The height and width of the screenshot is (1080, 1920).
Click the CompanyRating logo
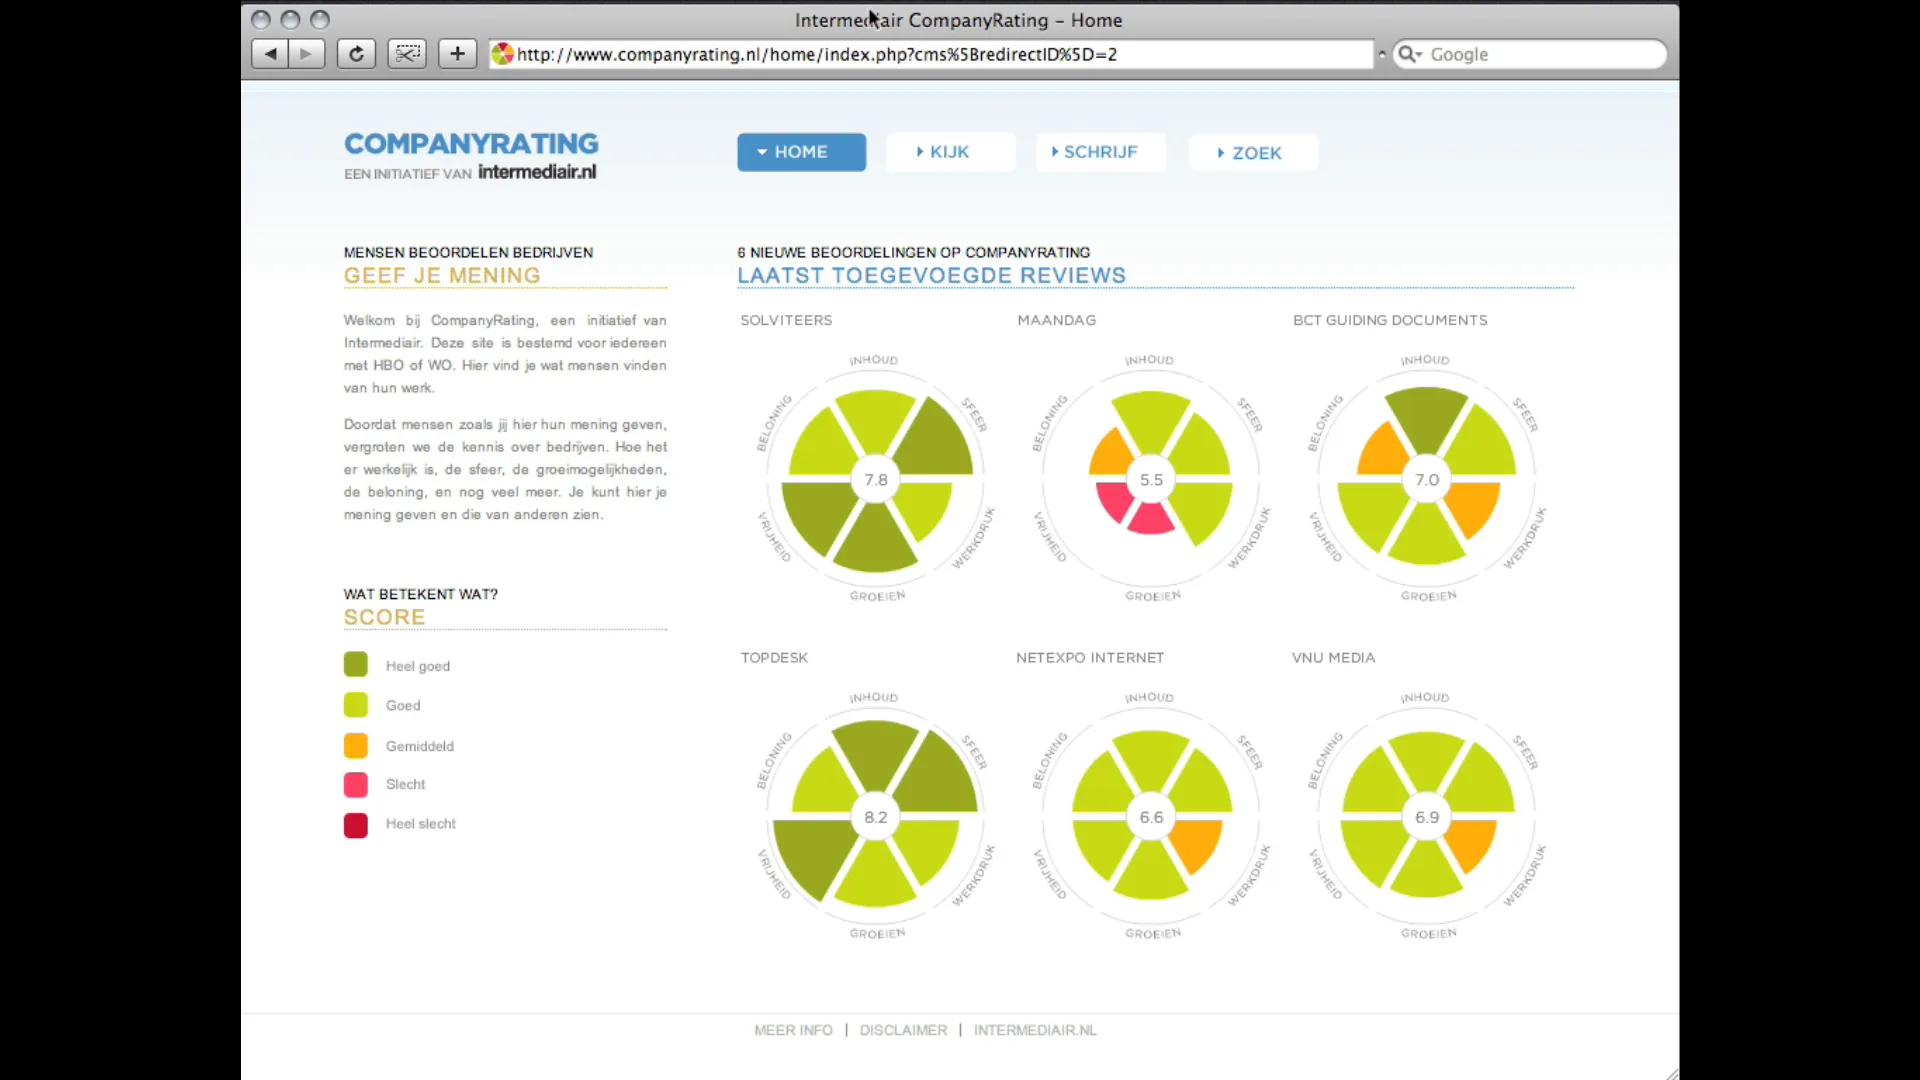tap(471, 144)
